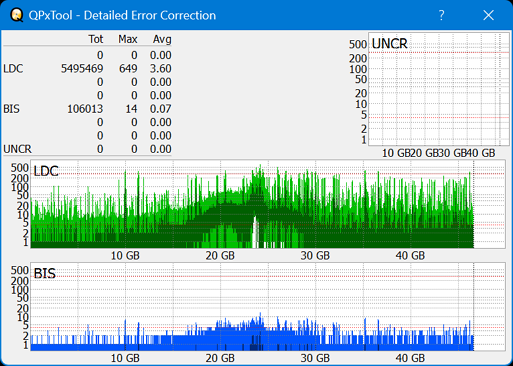This screenshot has width=513, height=366.
Task: Click the QPxTool app icon in title bar
Action: coord(16,15)
